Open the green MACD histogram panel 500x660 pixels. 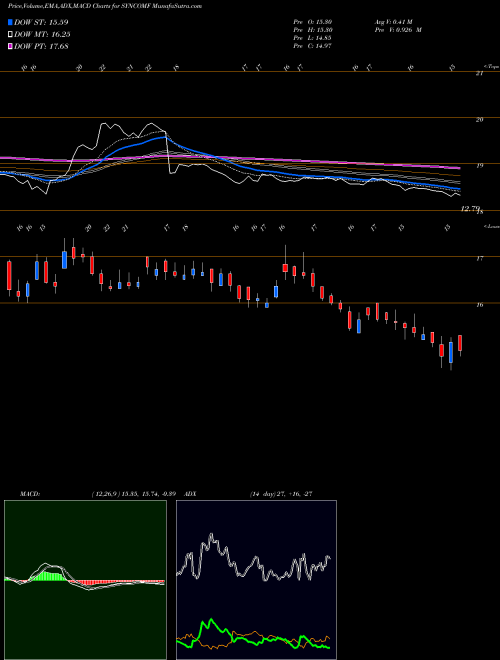pos(85,580)
